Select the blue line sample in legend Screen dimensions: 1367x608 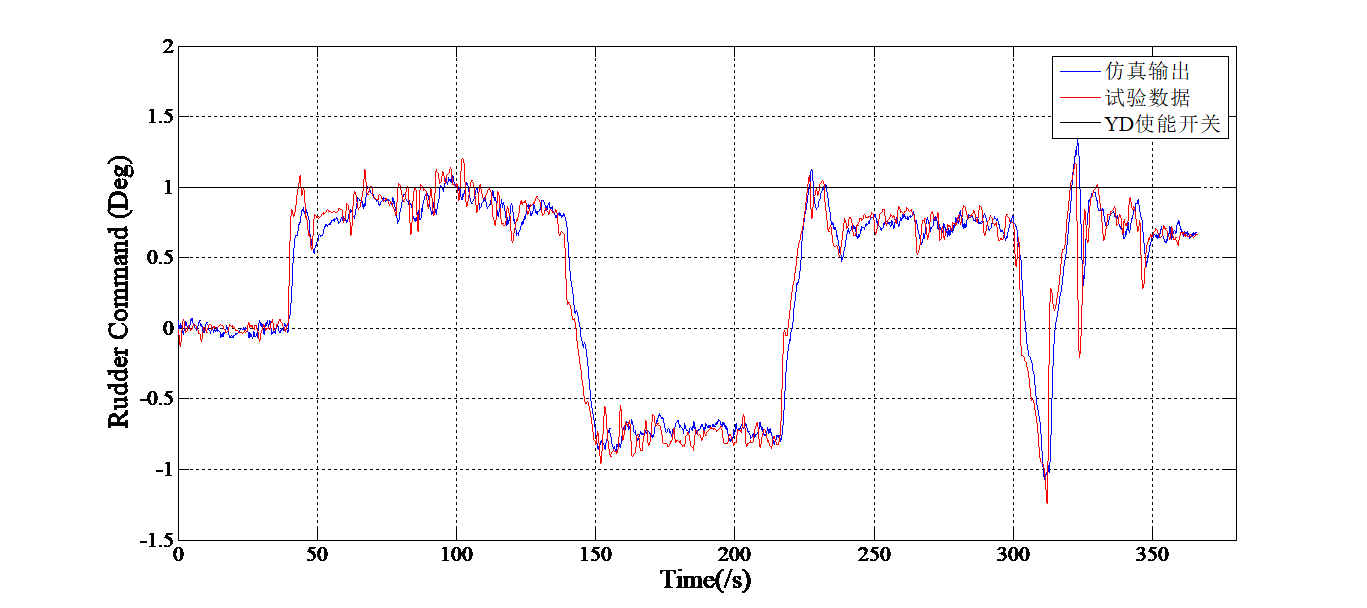(x=1078, y=71)
